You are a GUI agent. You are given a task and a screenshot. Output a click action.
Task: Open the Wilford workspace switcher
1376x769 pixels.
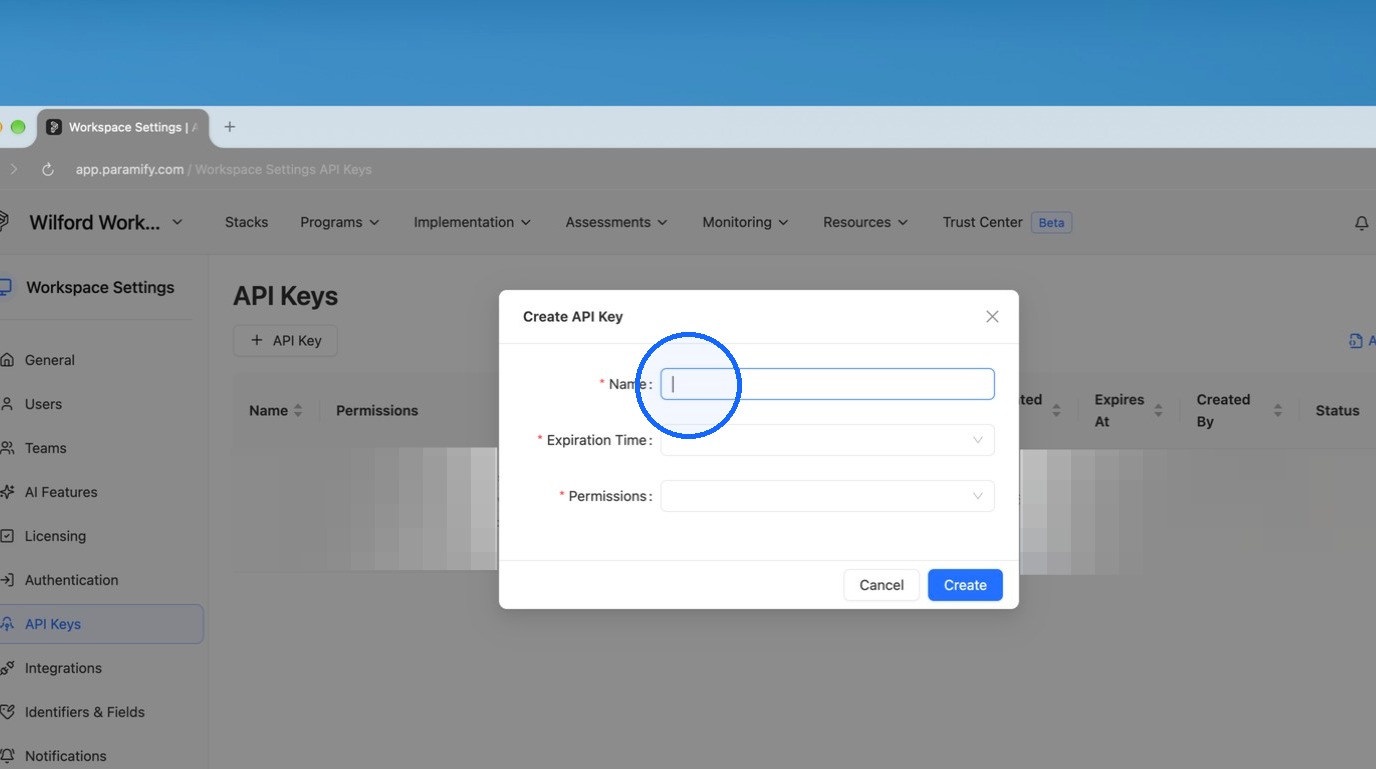(x=105, y=222)
